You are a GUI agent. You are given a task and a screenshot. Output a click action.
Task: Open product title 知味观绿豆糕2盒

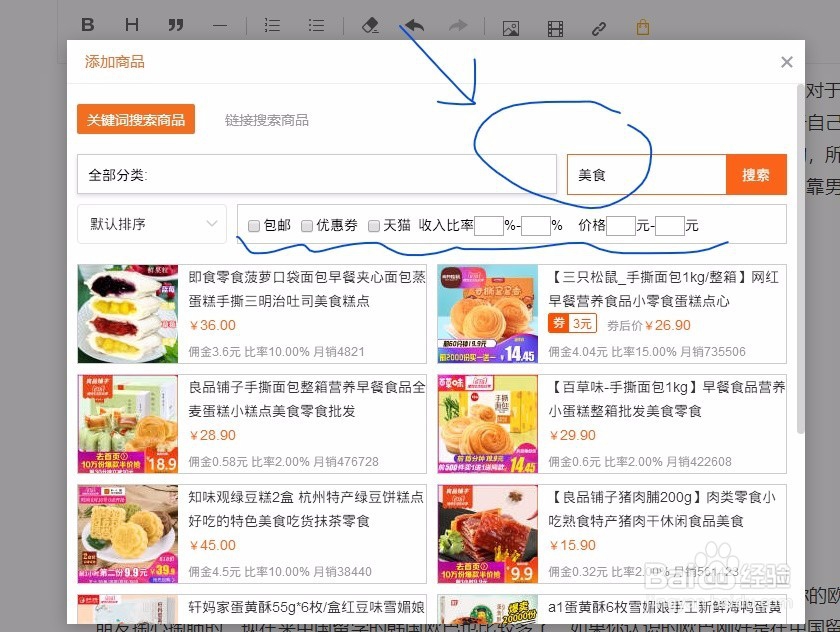[305, 509]
